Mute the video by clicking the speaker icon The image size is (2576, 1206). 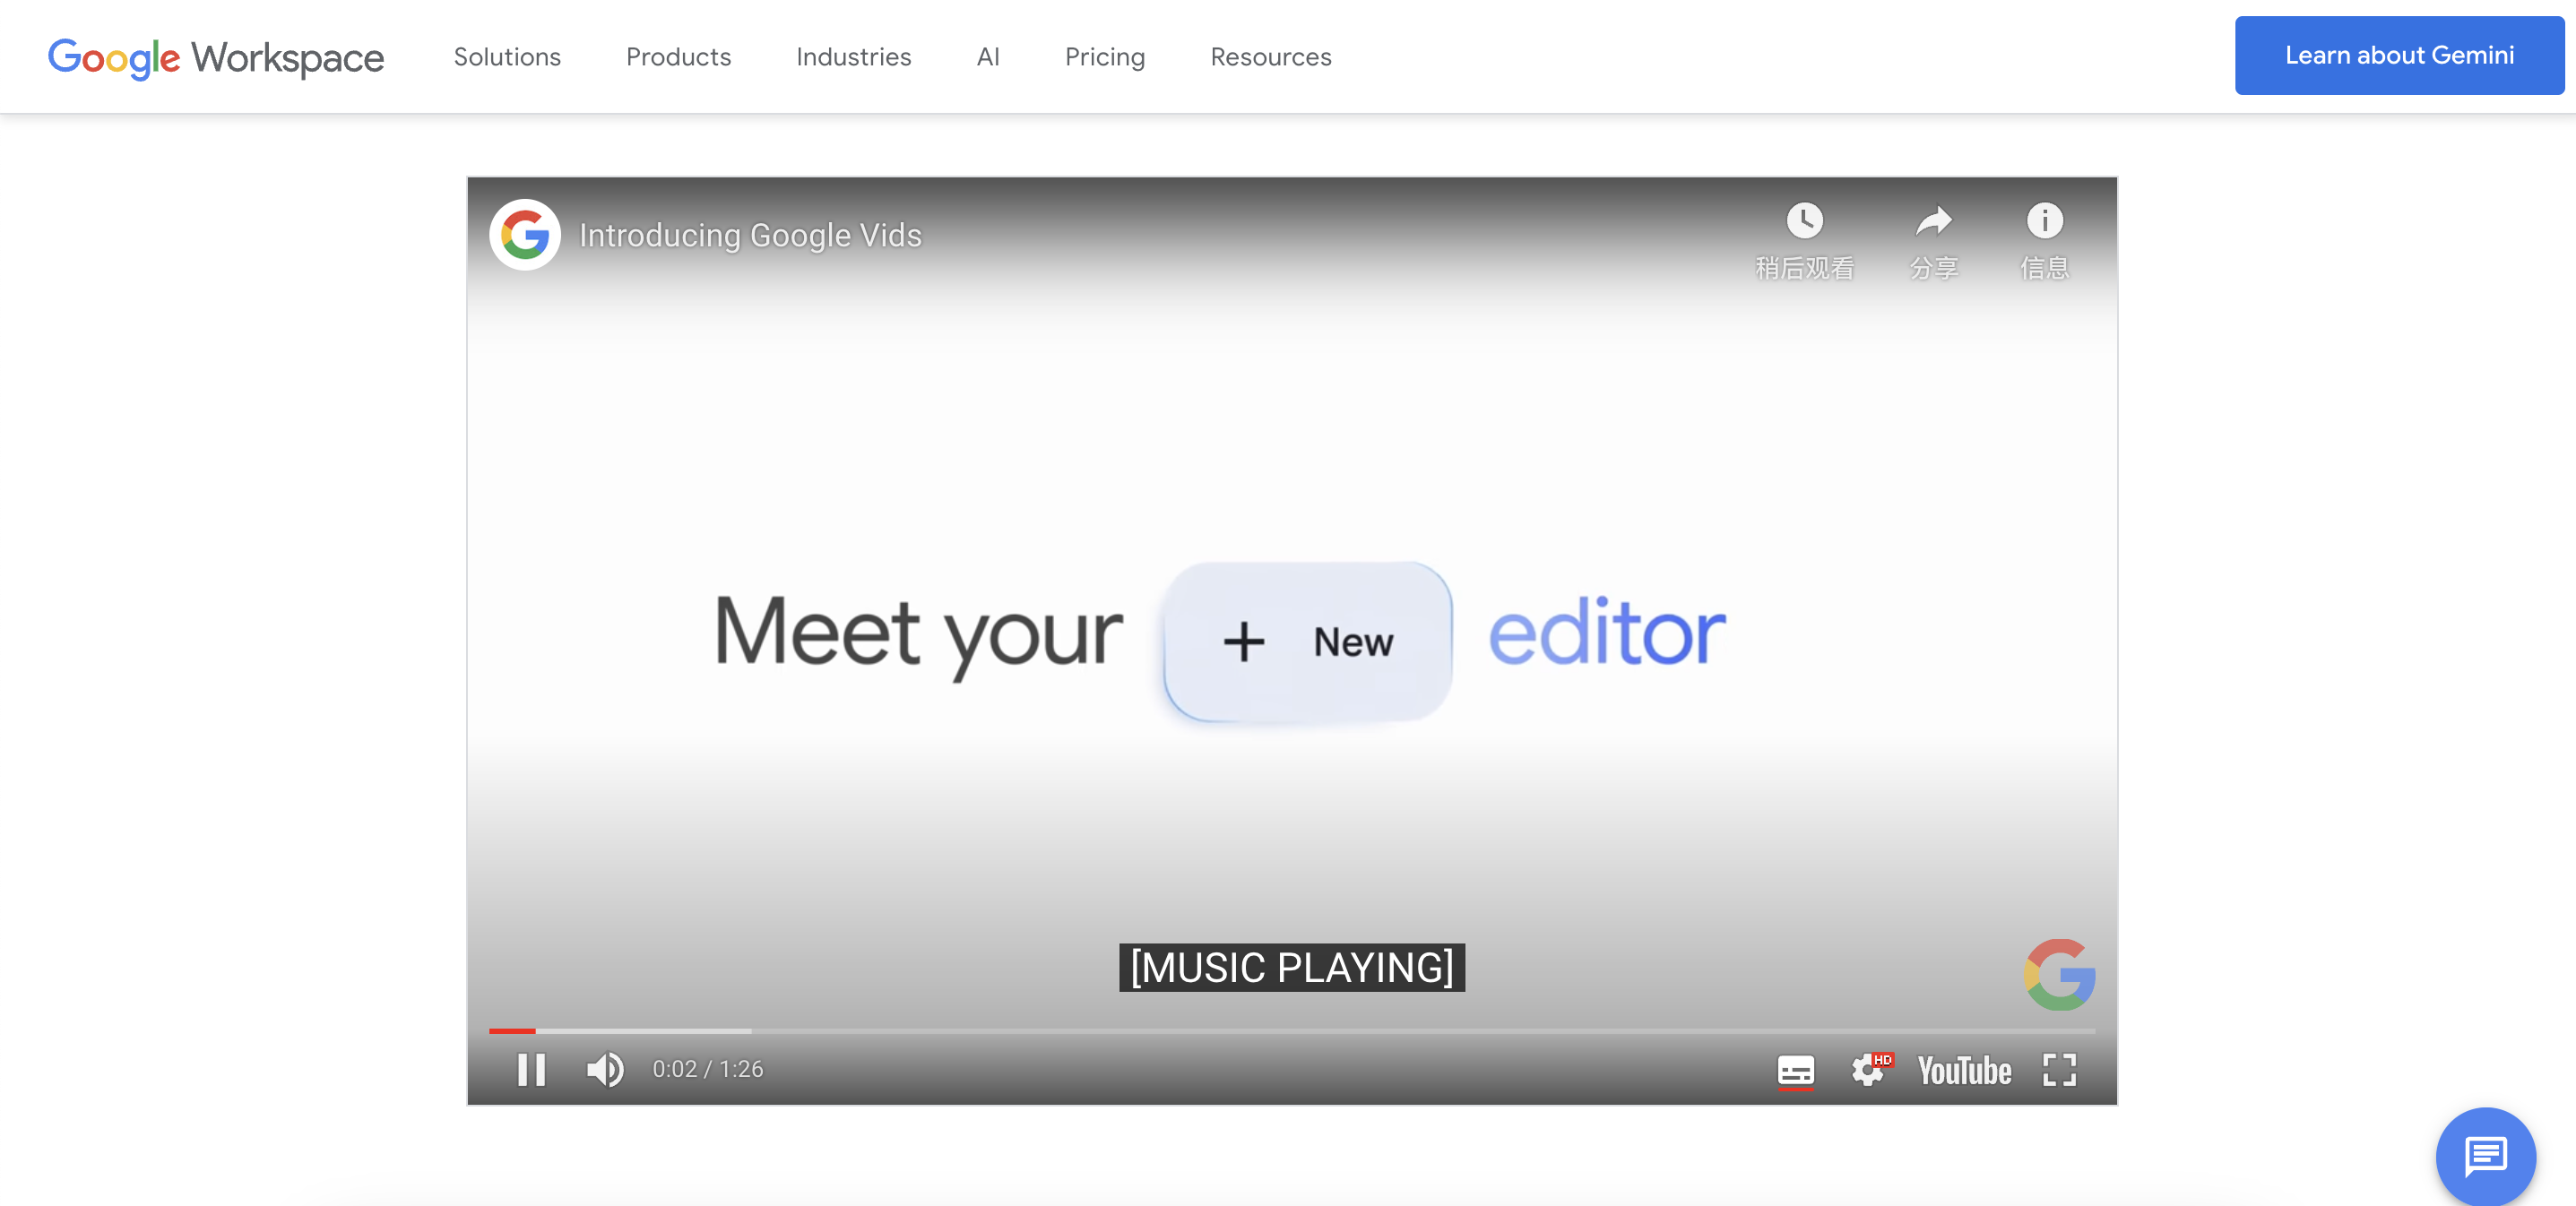604,1069
